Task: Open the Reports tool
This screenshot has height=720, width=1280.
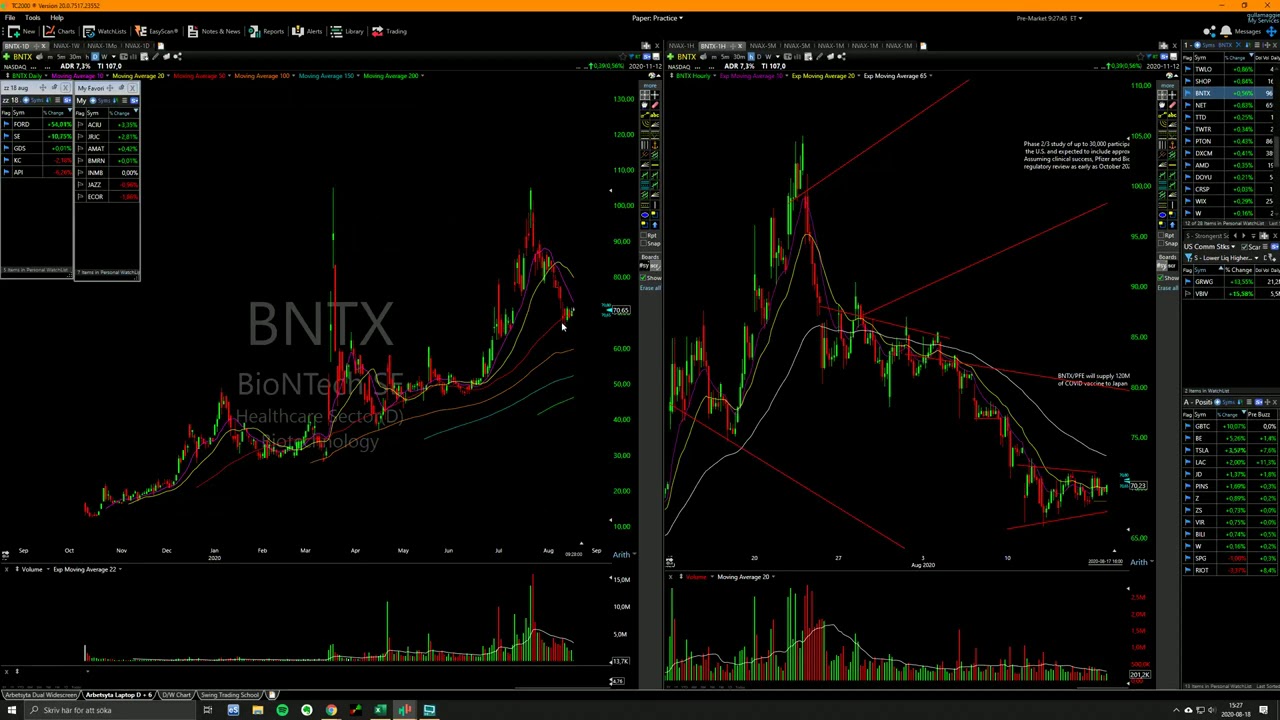Action: [x=266, y=31]
